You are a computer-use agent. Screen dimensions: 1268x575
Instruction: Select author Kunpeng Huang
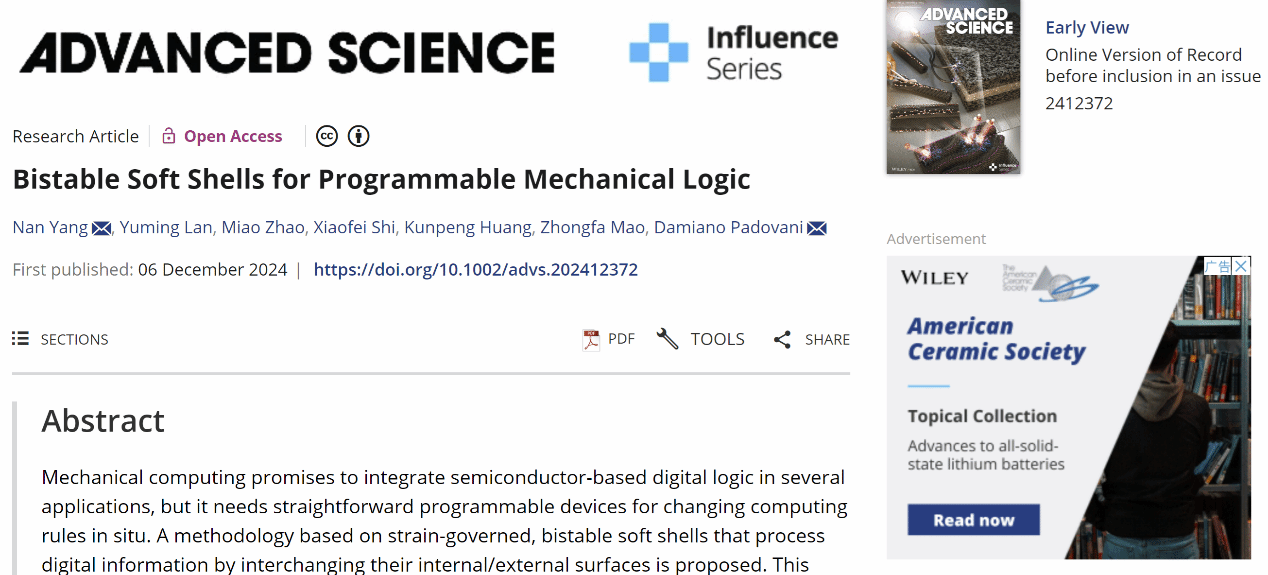[467, 228]
